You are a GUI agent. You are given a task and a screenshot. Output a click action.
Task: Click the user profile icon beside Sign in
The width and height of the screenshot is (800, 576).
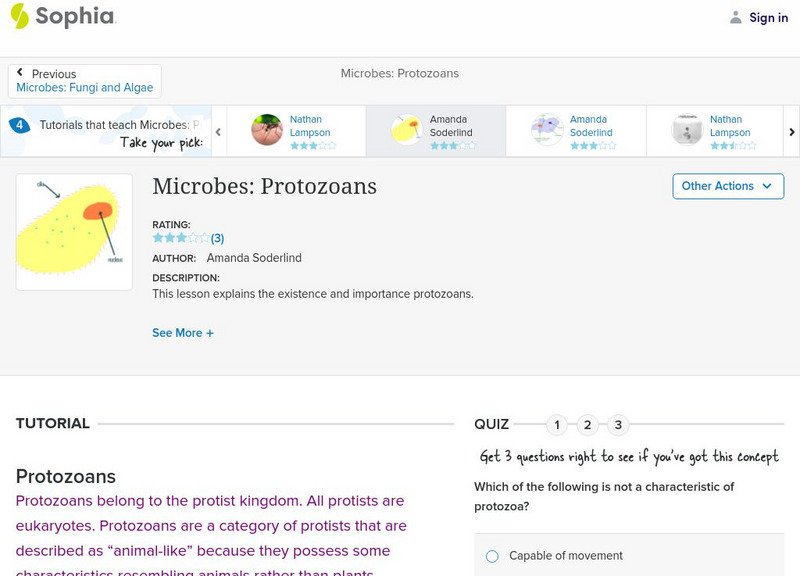(736, 17)
